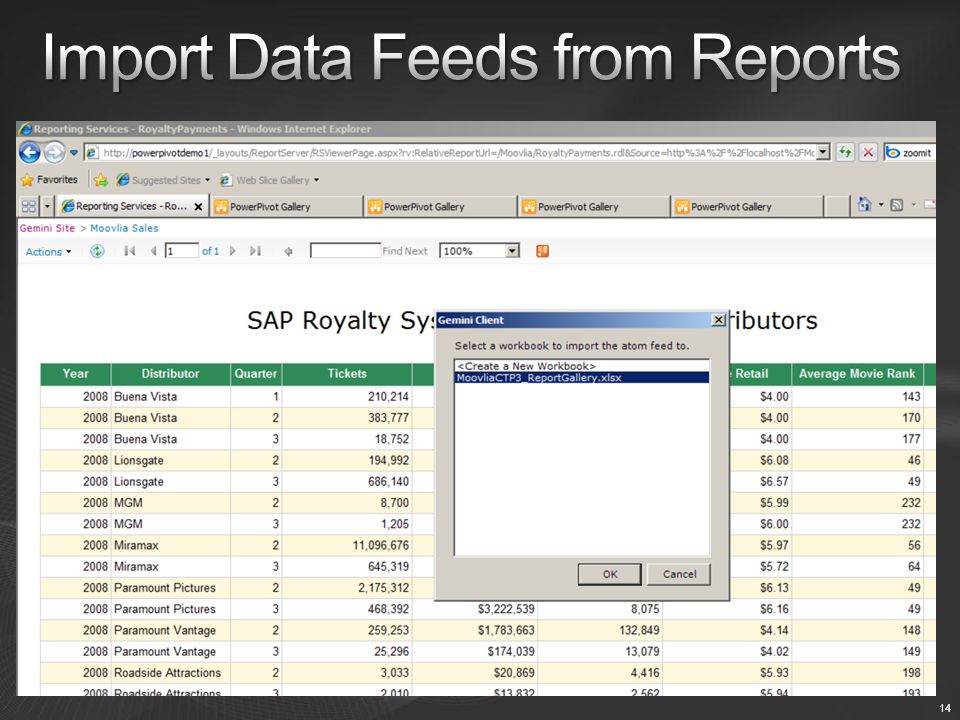960x720 pixels.
Task: Click the Add to Favorites Bar icon
Action: pos(101,180)
